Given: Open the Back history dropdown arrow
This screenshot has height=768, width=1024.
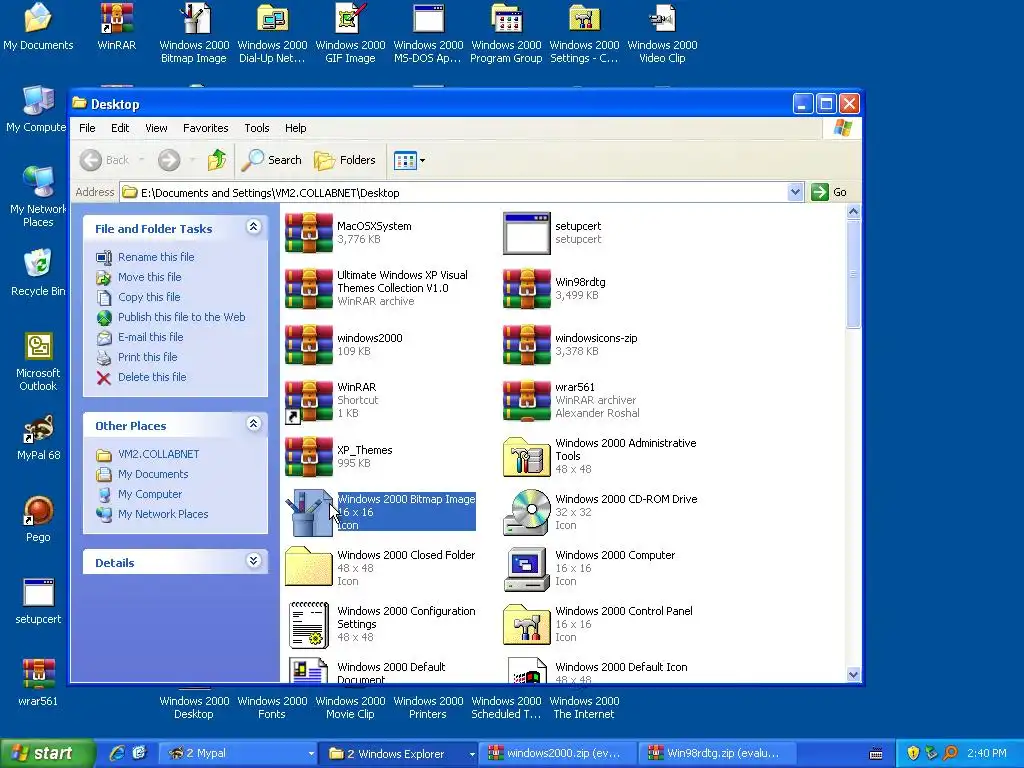Looking at the screenshot, I should click(141, 160).
